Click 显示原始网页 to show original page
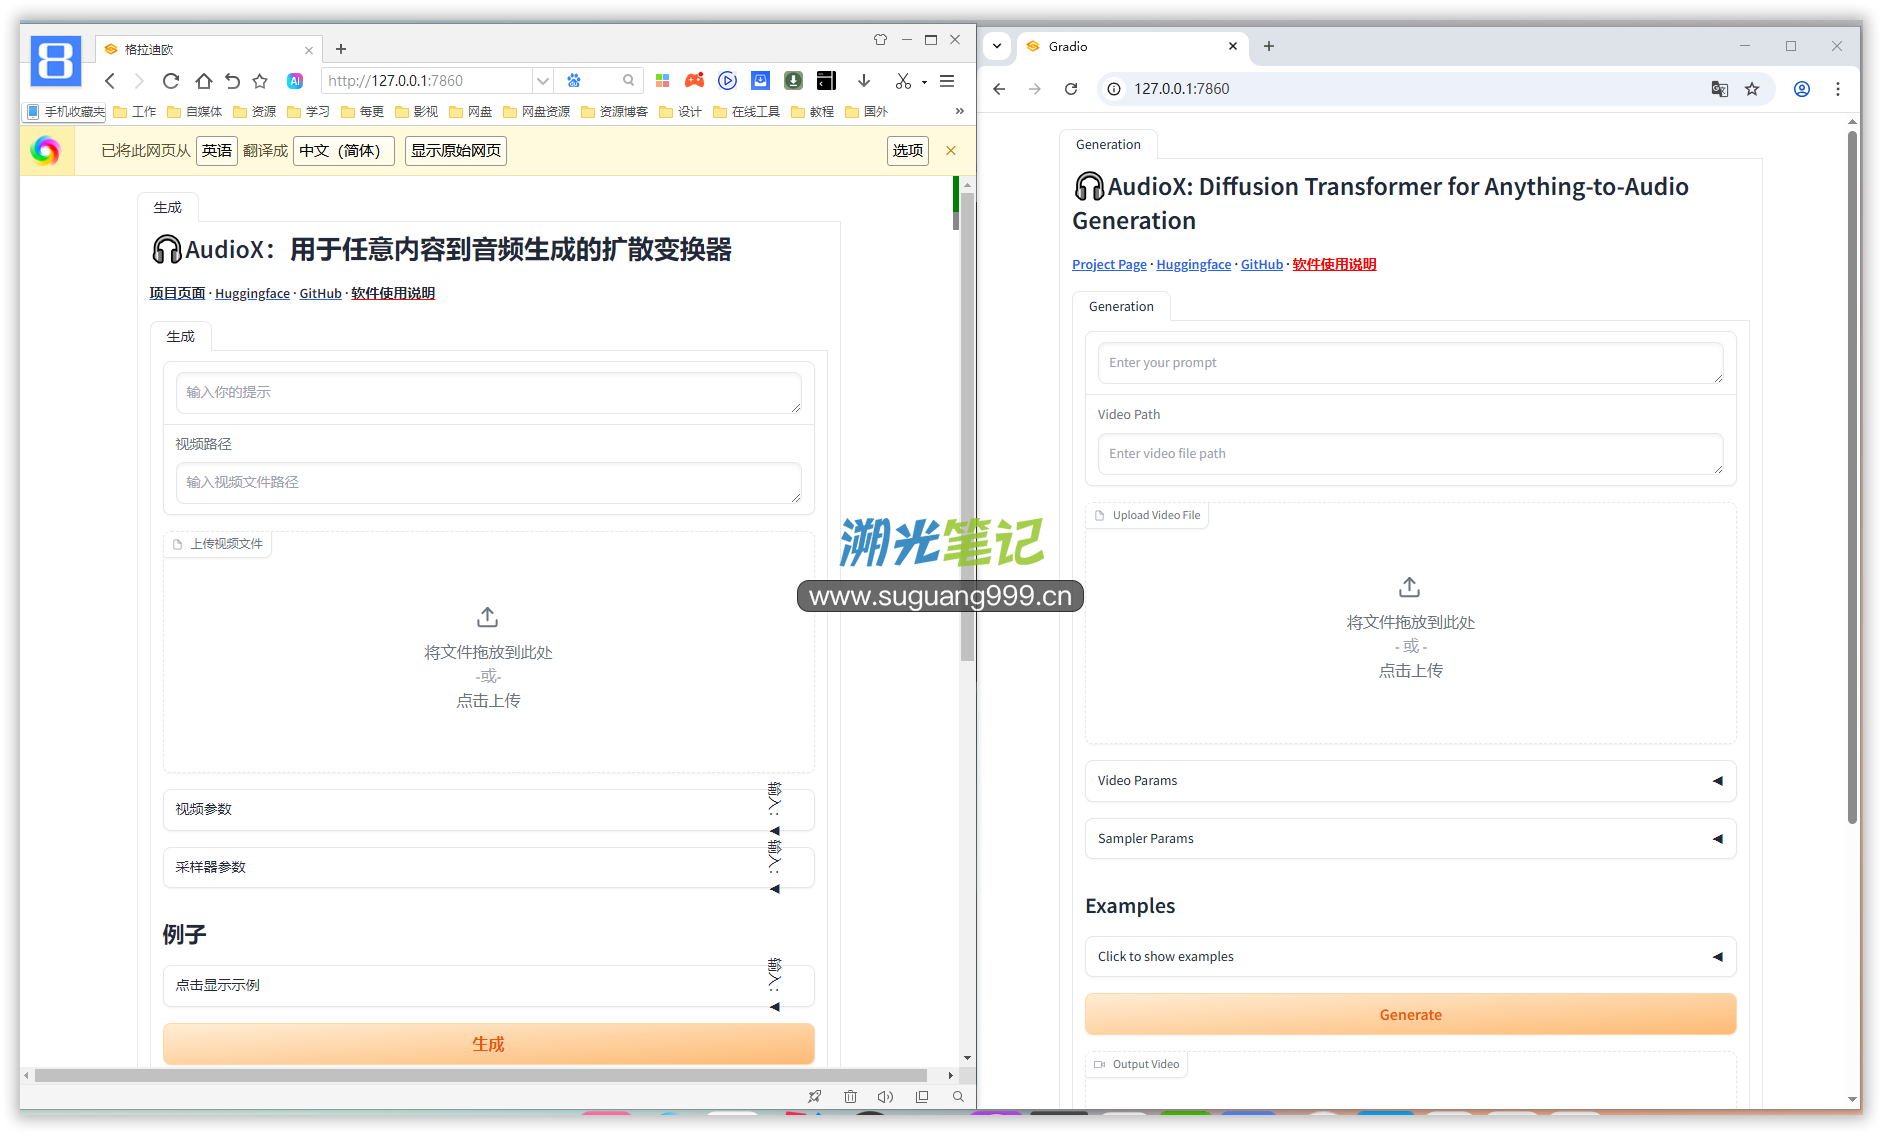Screen dimensions: 1883x1135 456,151
